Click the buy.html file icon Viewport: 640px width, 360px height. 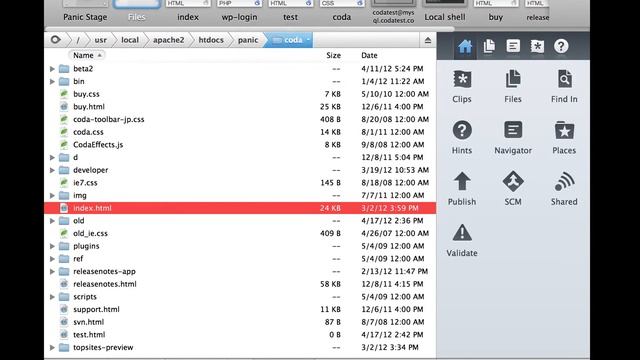pos(64,107)
